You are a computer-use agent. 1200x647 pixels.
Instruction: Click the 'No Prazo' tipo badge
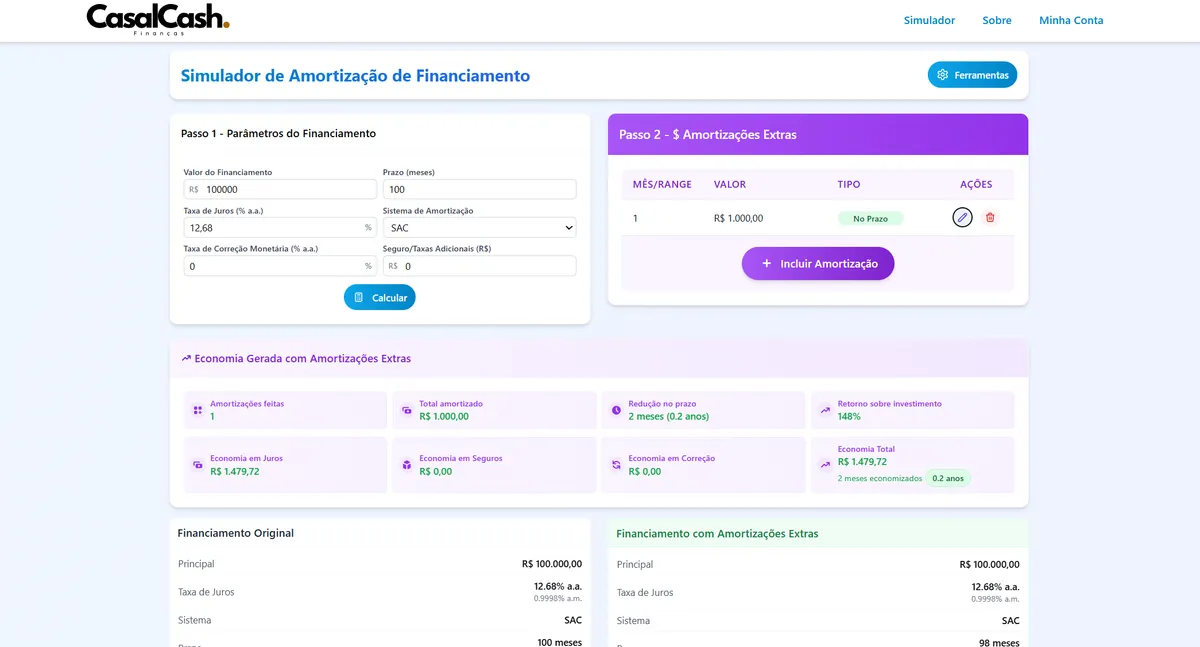pyautogui.click(x=870, y=217)
